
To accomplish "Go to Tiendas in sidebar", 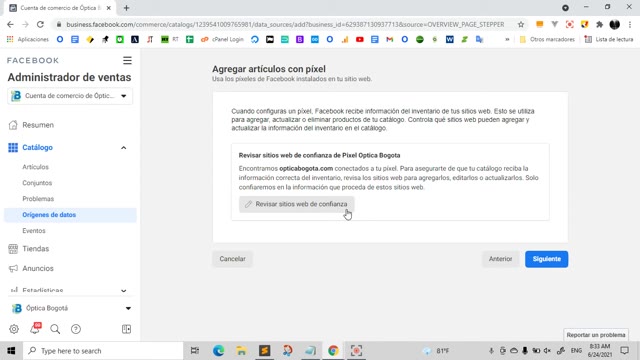I will click(x=35, y=249).
